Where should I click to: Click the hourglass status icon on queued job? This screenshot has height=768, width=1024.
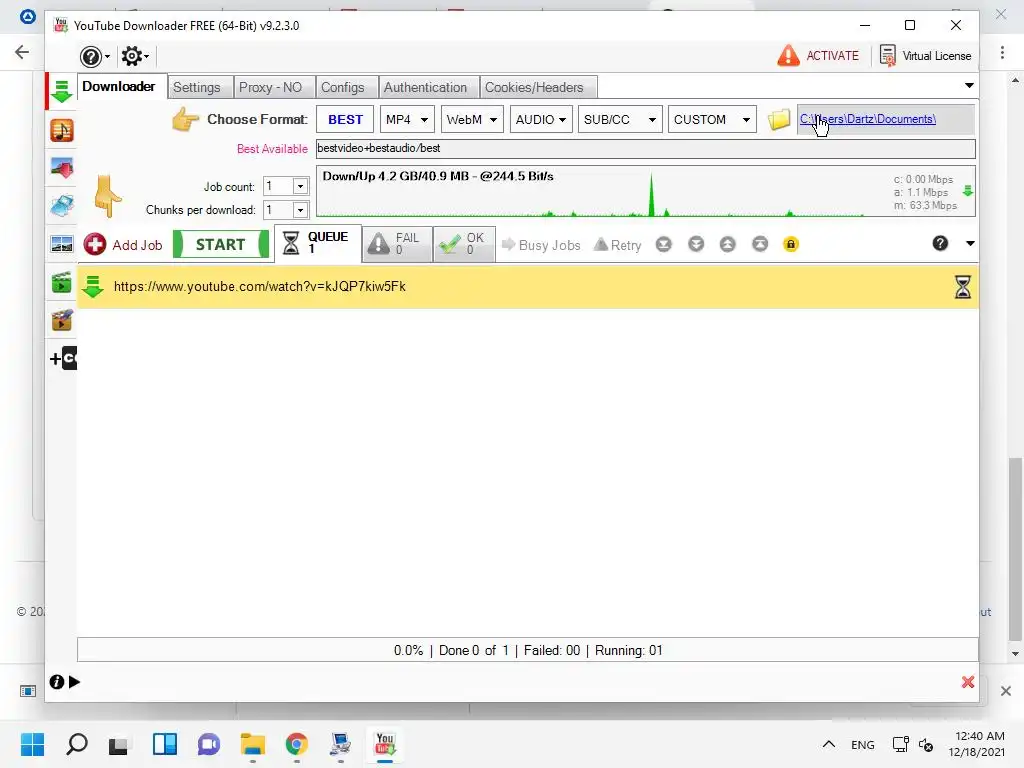point(963,287)
